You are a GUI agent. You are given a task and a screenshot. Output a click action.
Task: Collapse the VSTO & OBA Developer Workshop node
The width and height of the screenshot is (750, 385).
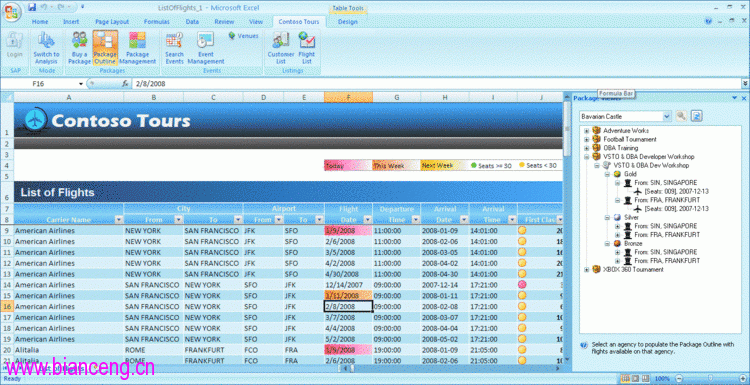point(586,156)
